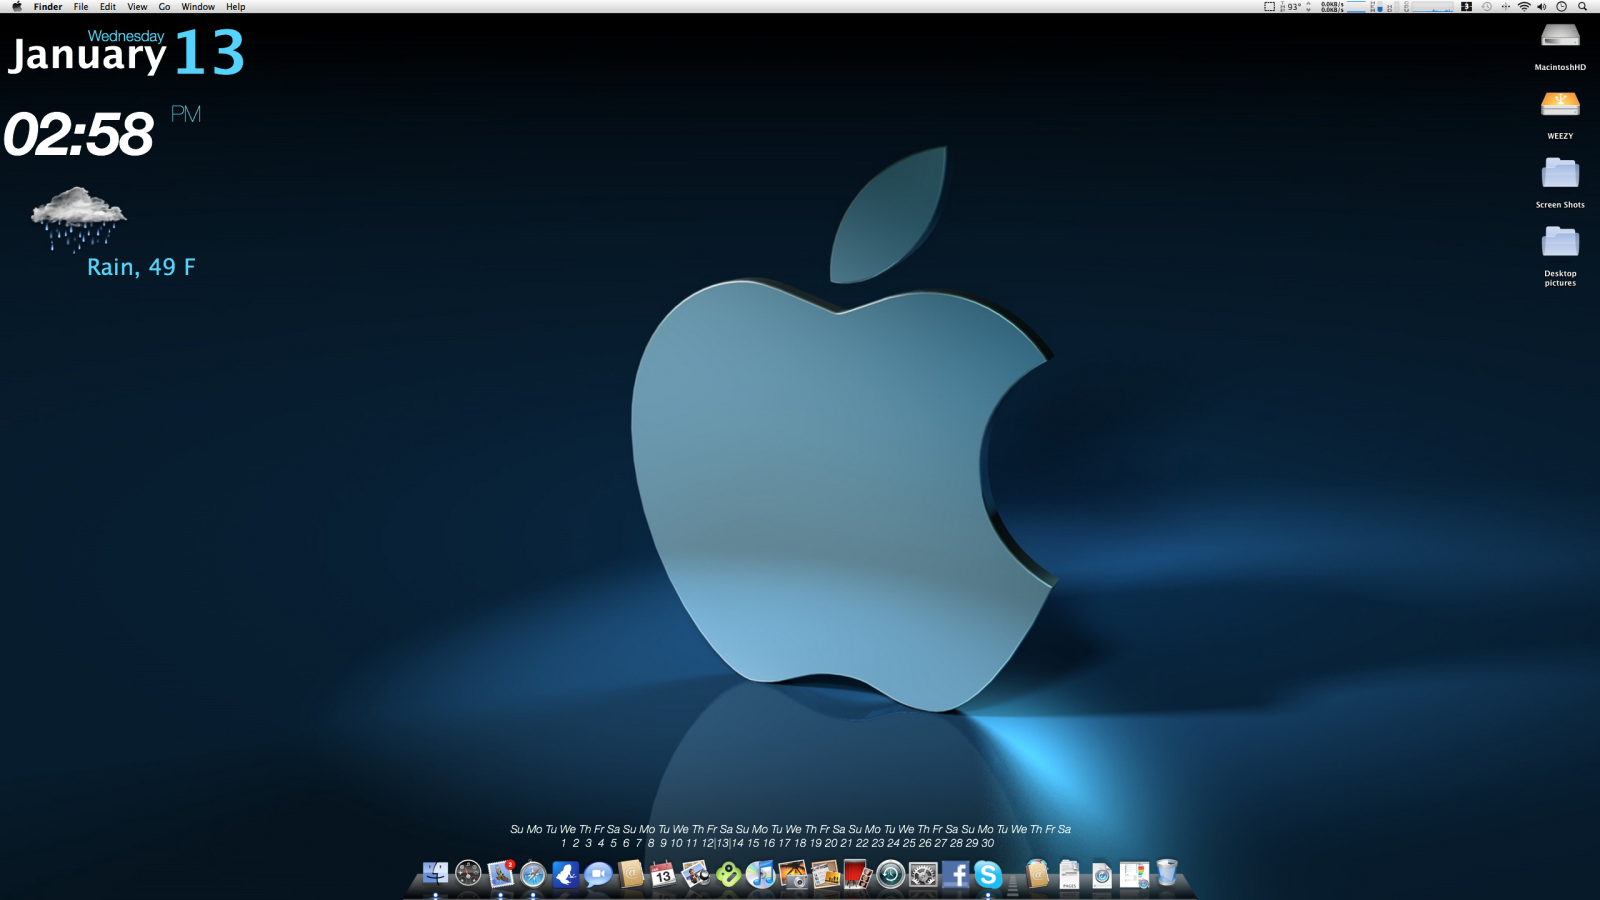
Task: Open Finder from the Dock
Action: 436,875
